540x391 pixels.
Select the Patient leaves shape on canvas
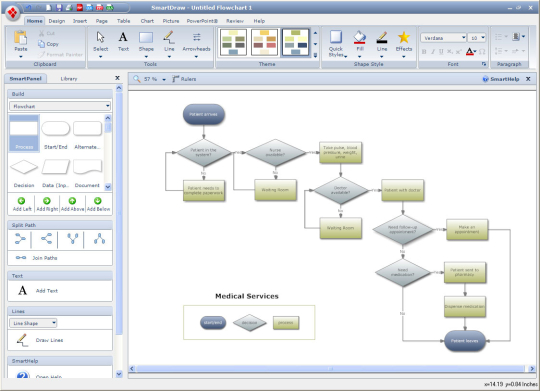[465, 341]
